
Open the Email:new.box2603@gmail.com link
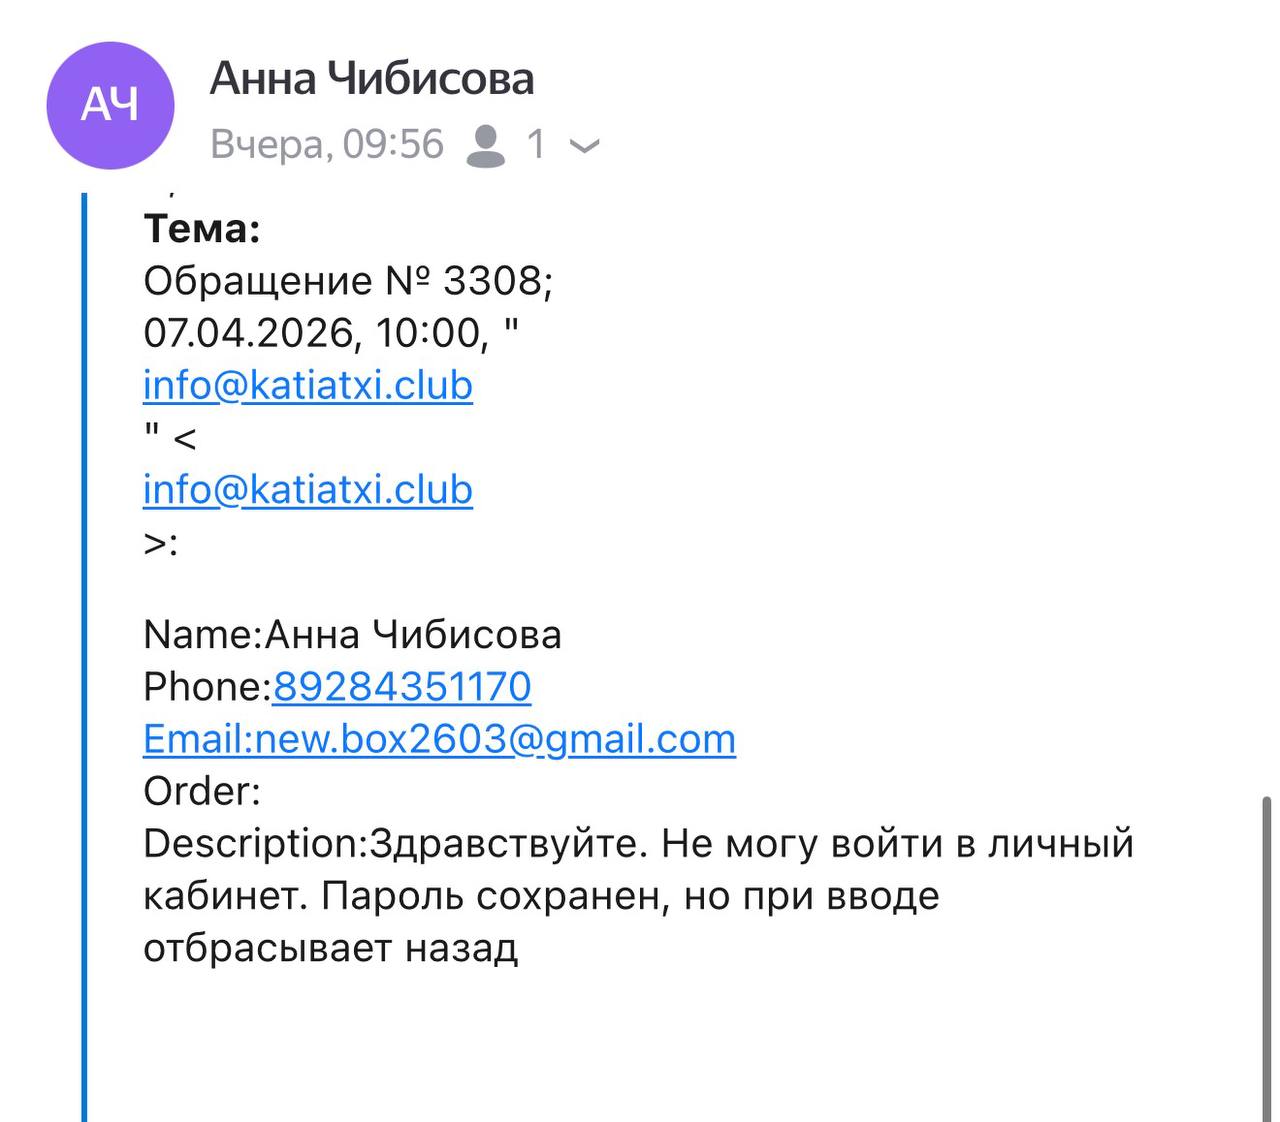point(440,739)
